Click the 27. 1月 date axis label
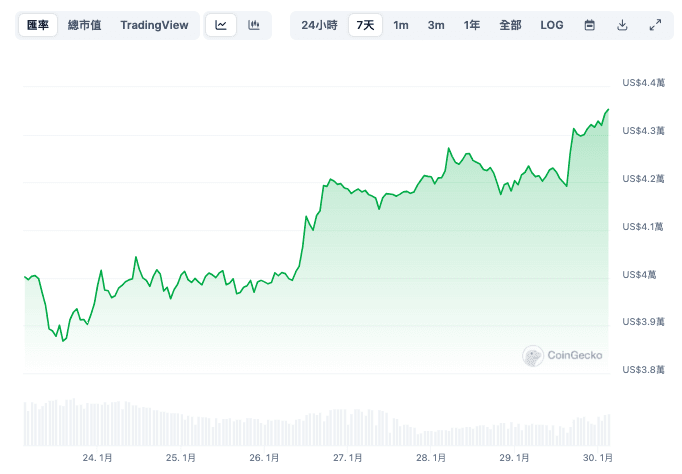The image size is (682, 474). click(348, 457)
